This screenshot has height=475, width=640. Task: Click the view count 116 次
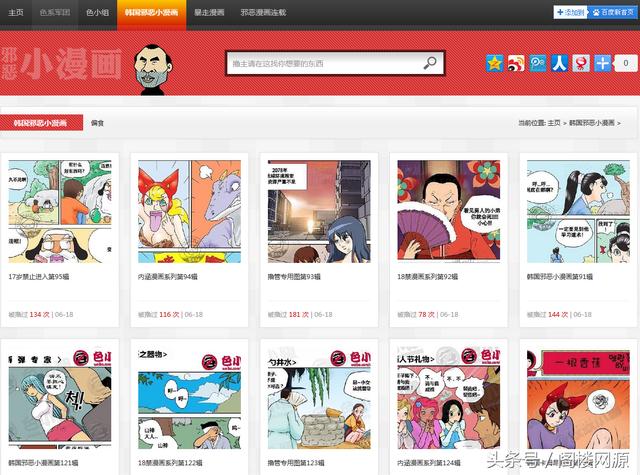coord(169,315)
